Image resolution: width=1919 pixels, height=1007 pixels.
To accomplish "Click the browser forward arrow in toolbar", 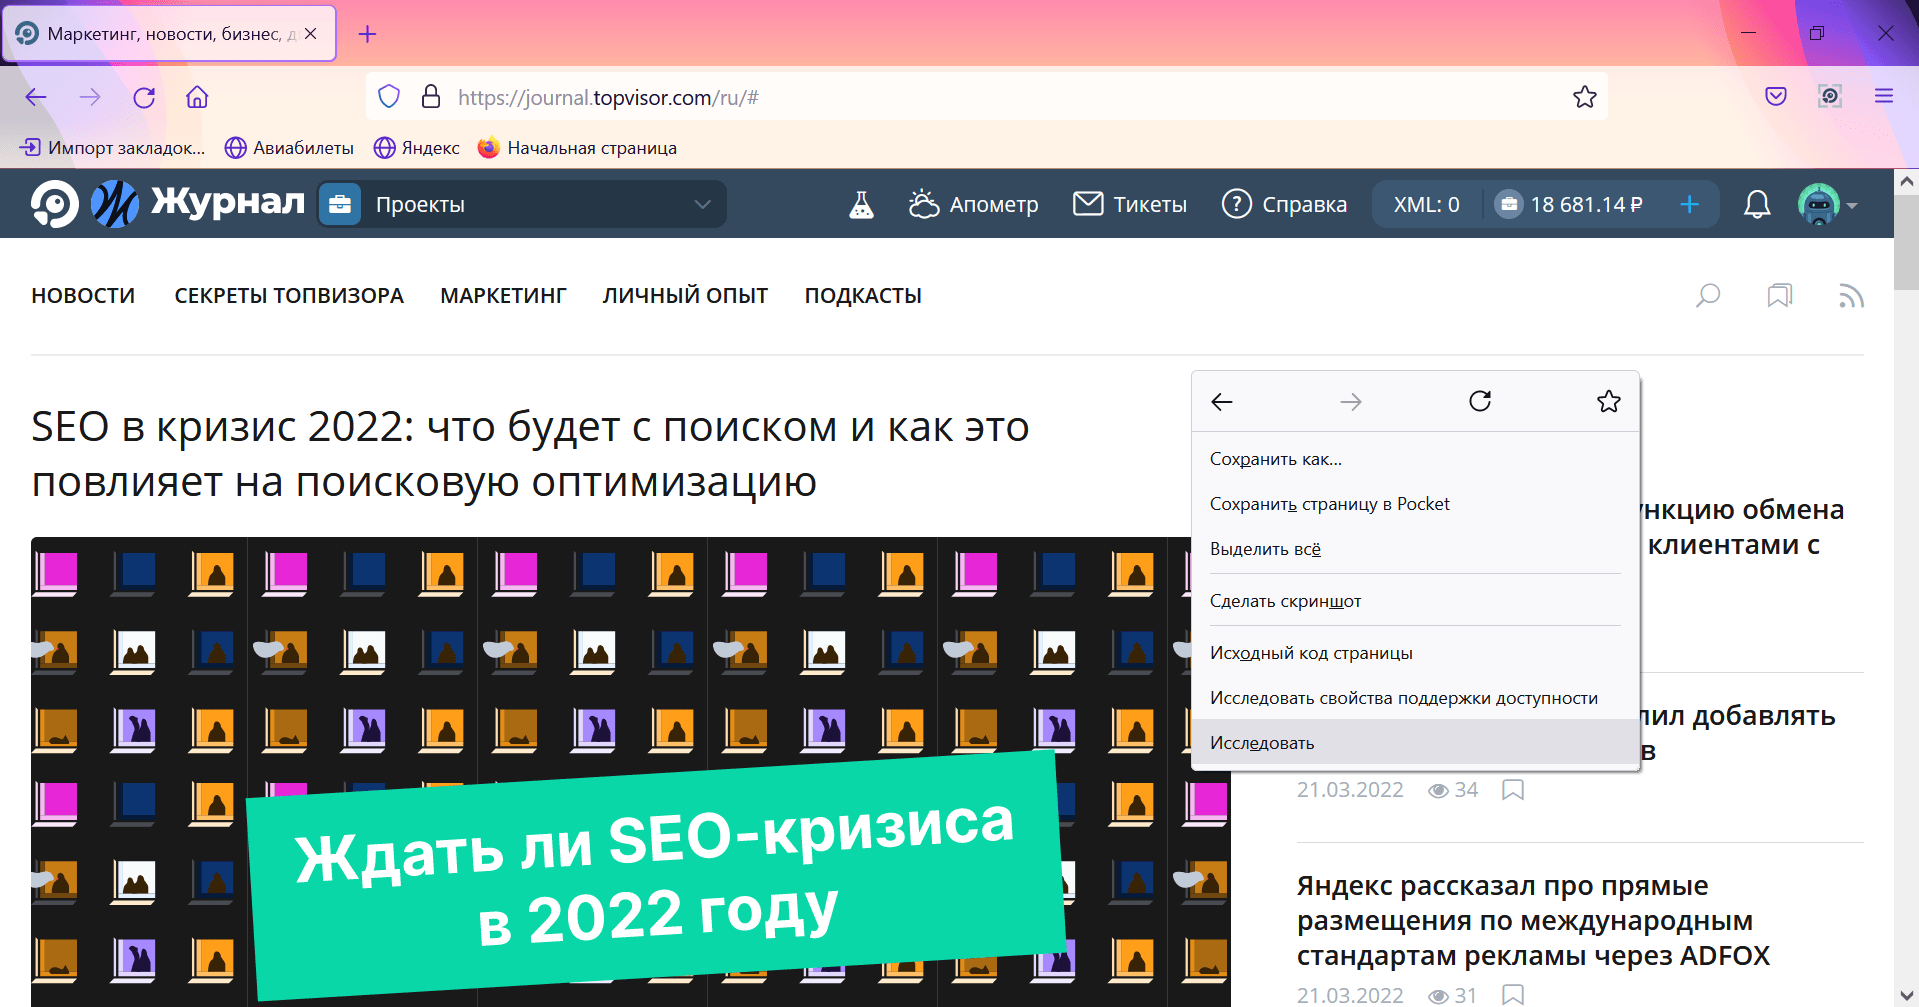I will (90, 97).
